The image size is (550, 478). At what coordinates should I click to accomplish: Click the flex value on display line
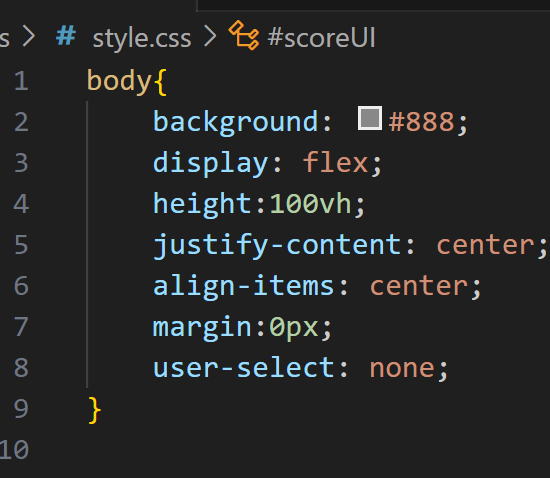tap(335, 163)
